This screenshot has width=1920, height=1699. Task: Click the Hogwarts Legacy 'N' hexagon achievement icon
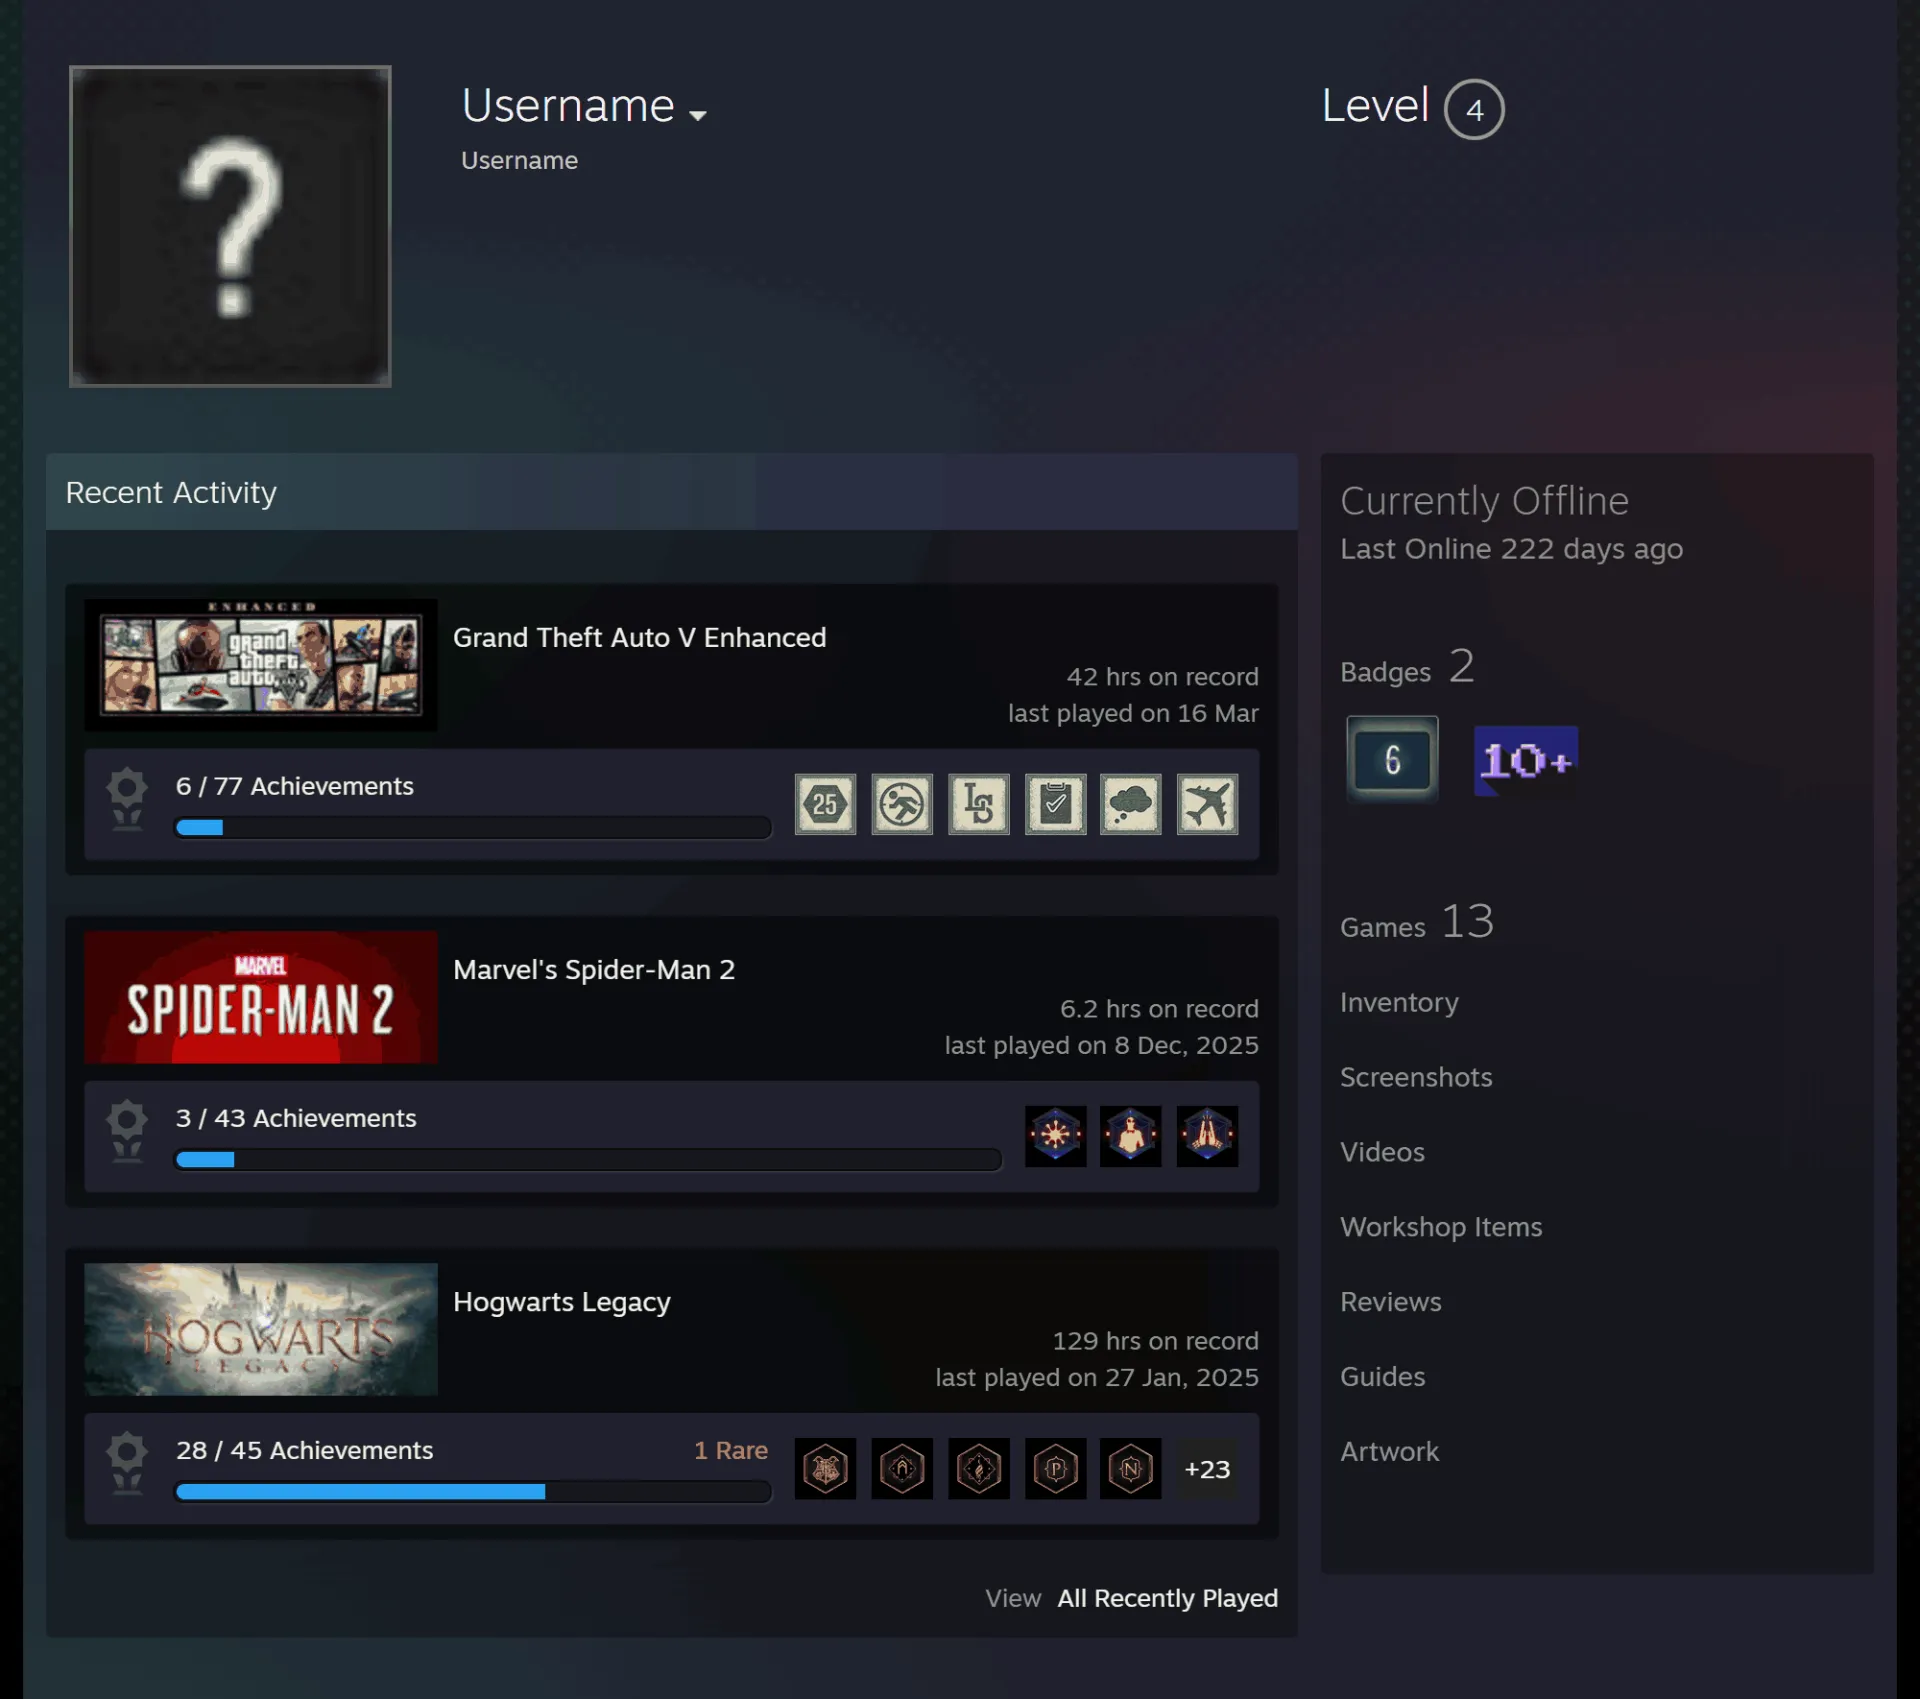1131,1469
